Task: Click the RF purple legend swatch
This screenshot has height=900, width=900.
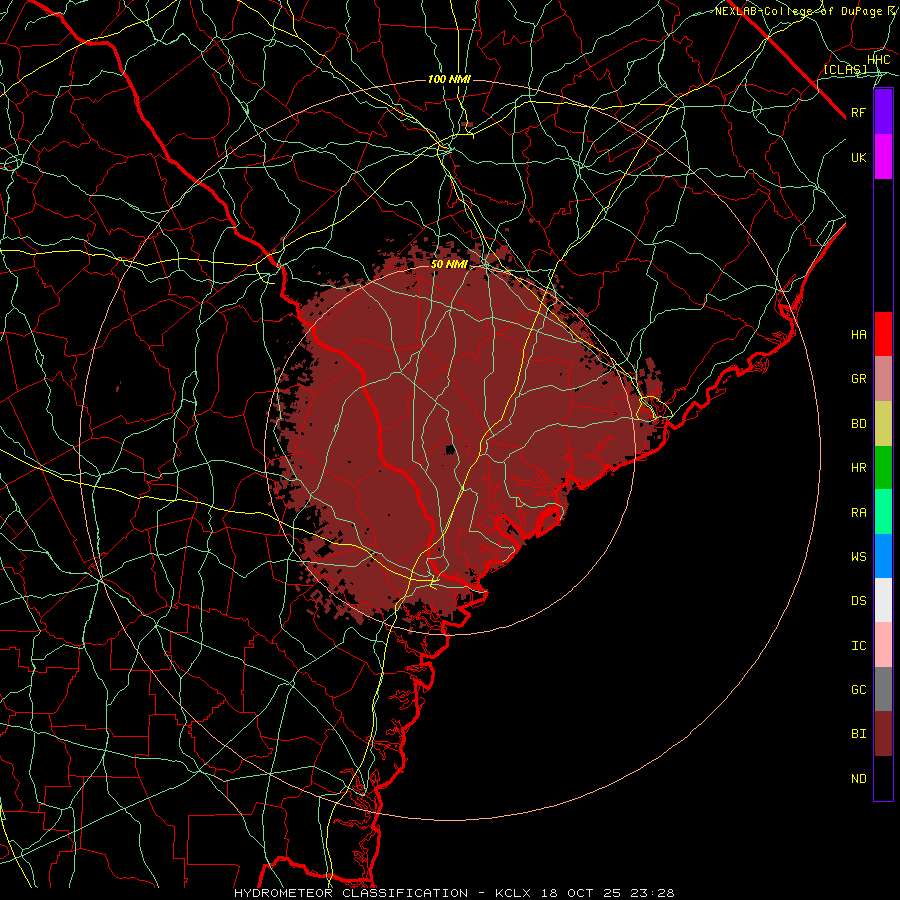Action: coord(883,112)
